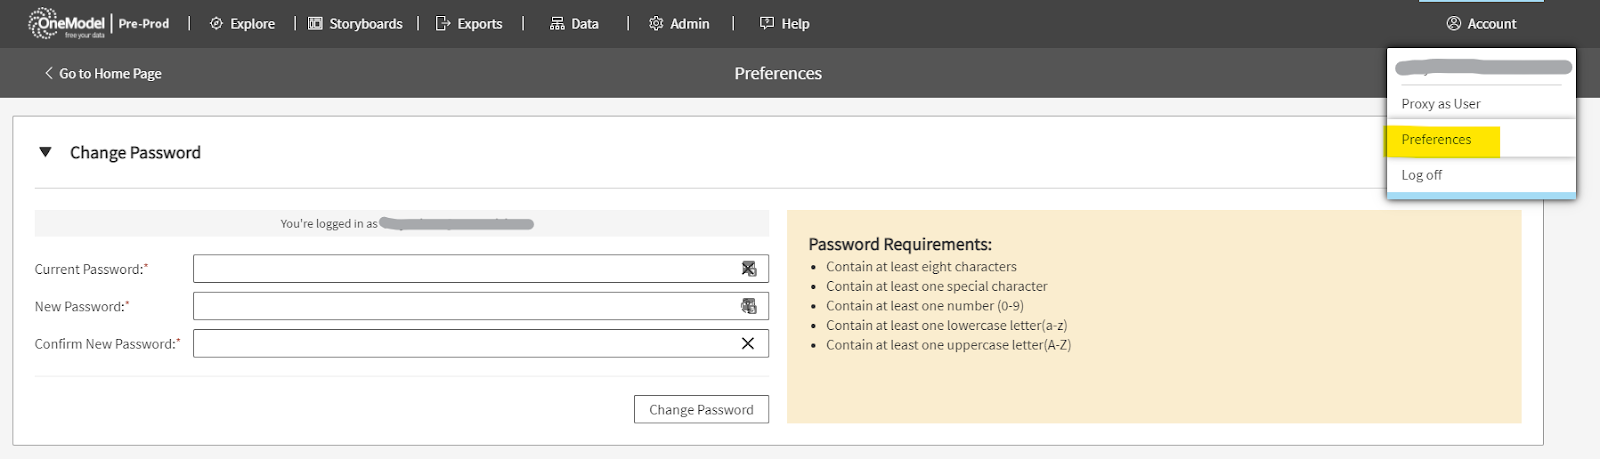The width and height of the screenshot is (1600, 459).
Task: Focus the New Password input field
Action: click(460, 306)
